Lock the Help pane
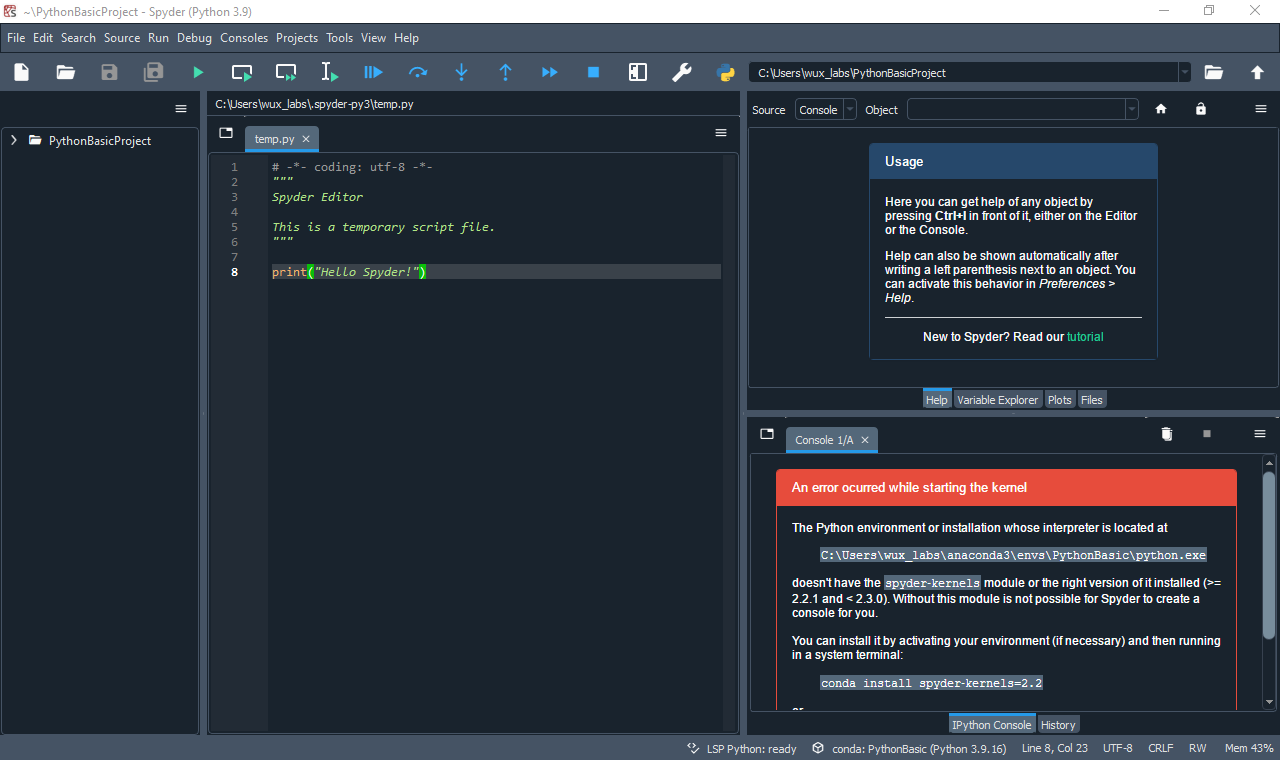1280x760 pixels. (x=1201, y=109)
